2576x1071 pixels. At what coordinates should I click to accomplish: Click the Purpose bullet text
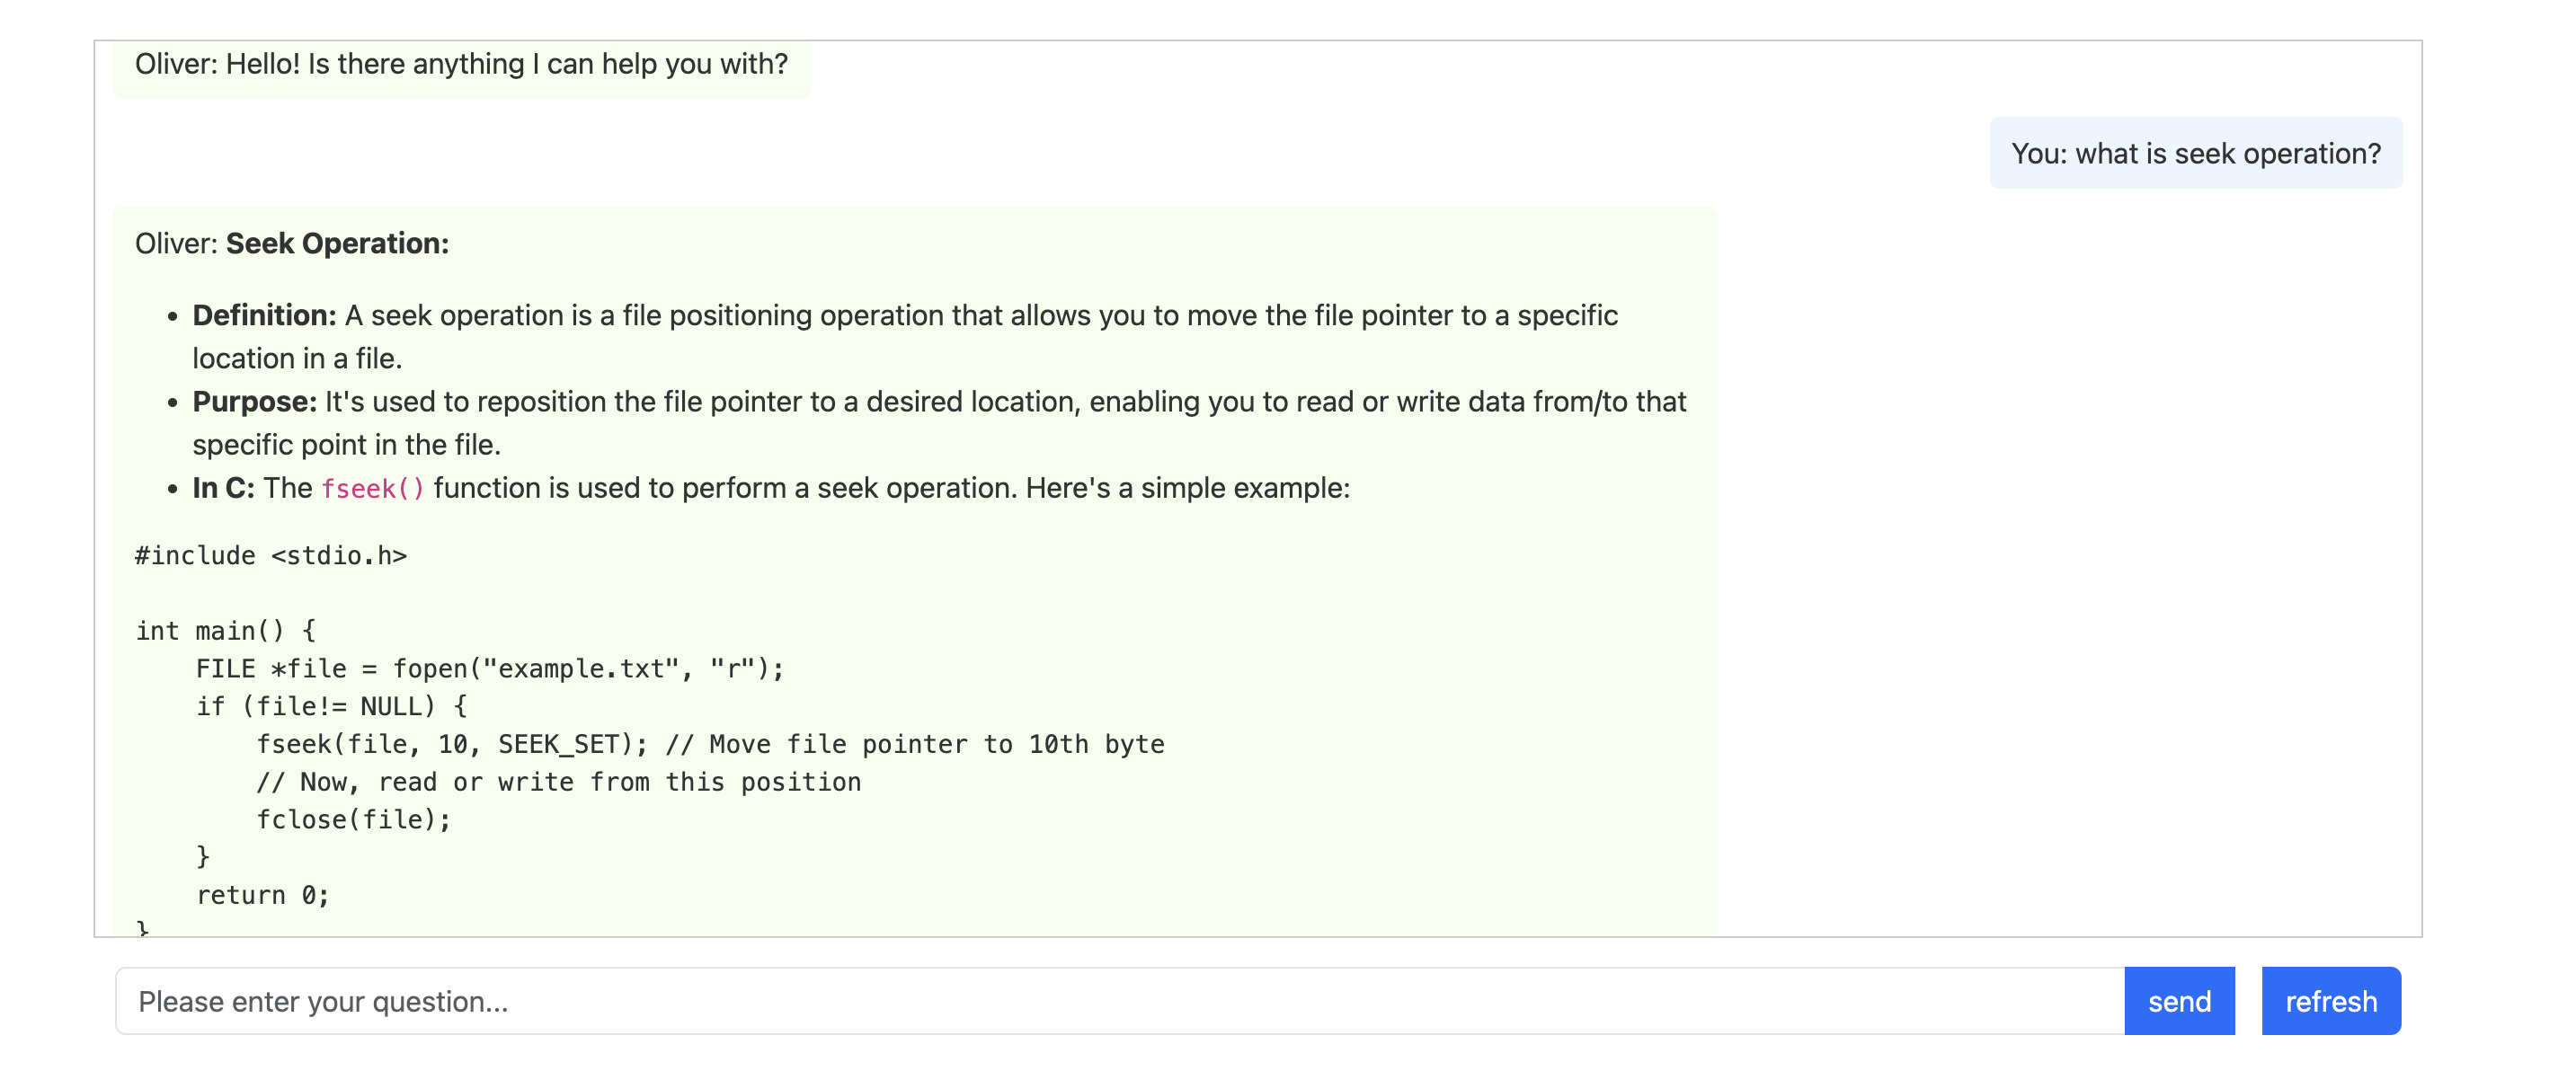pyautogui.click(x=939, y=423)
